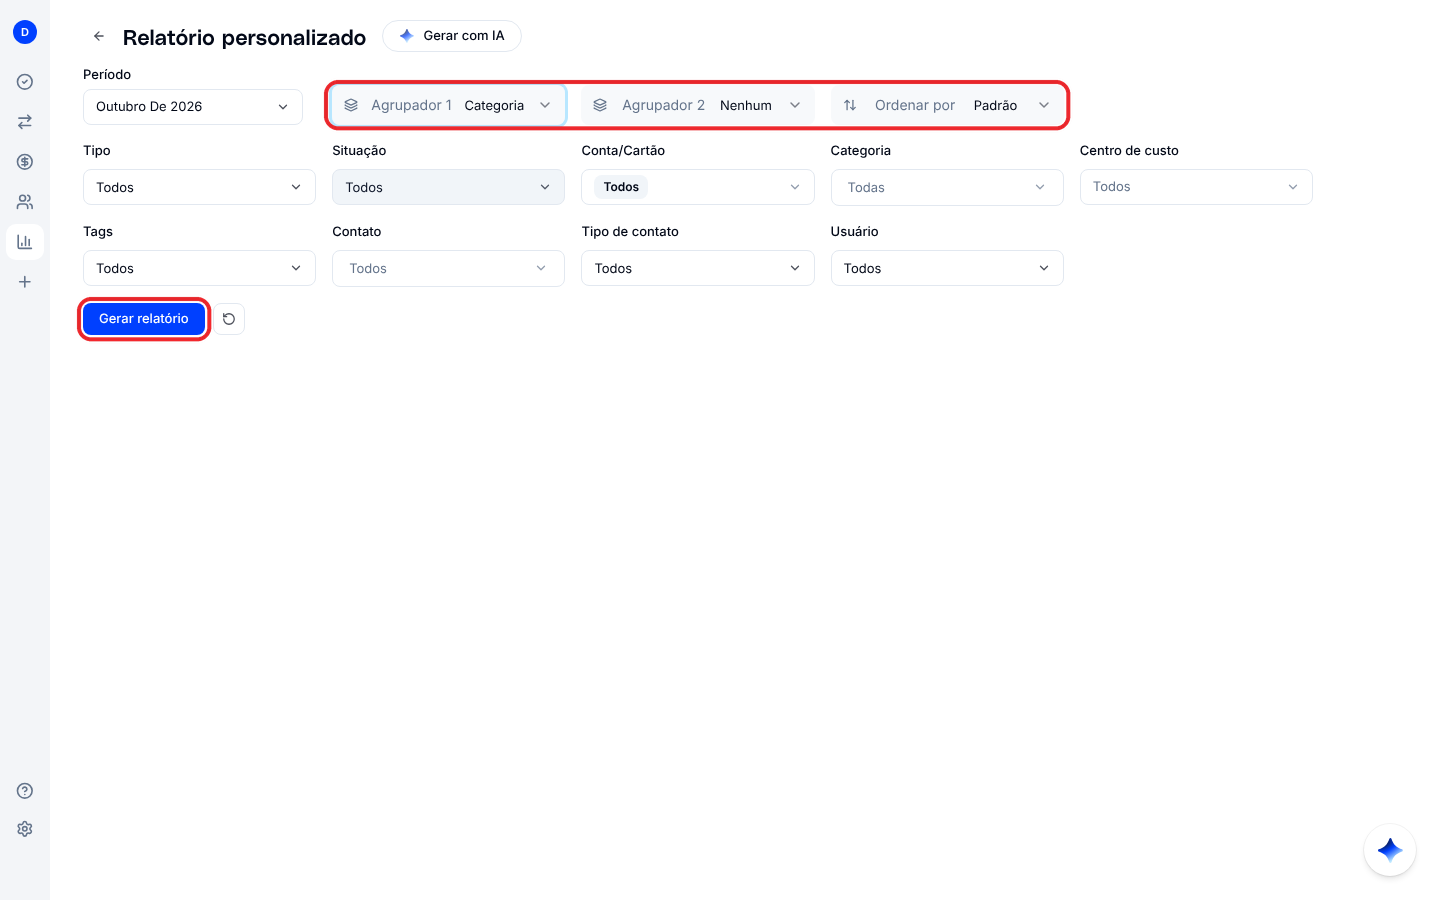Open the Conta/Cartão dropdown
Viewport: 1440px width, 900px height.
point(698,187)
